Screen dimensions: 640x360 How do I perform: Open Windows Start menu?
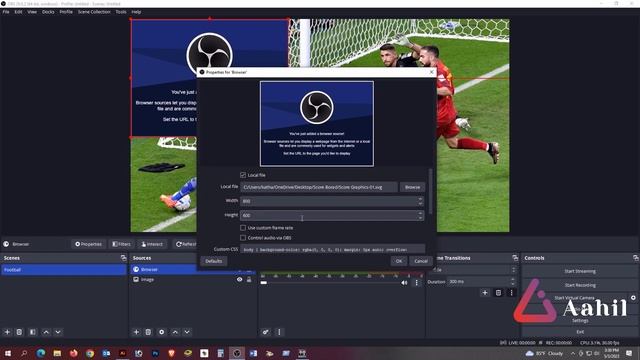[8, 353]
